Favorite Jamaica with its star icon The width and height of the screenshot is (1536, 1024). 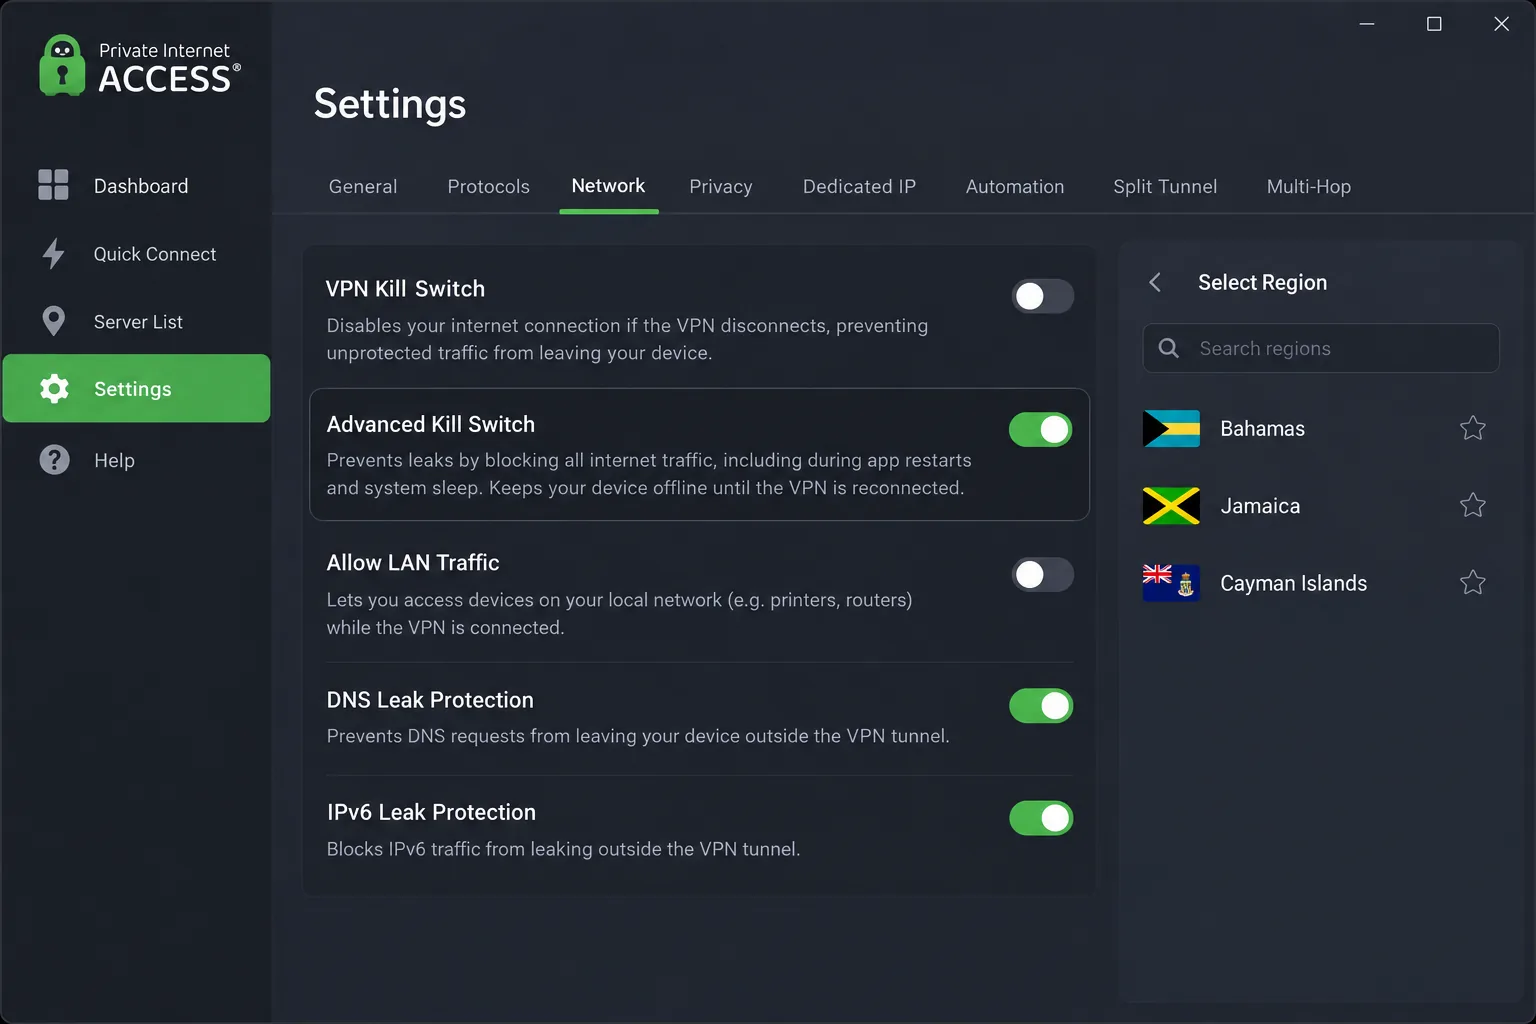coord(1472,505)
